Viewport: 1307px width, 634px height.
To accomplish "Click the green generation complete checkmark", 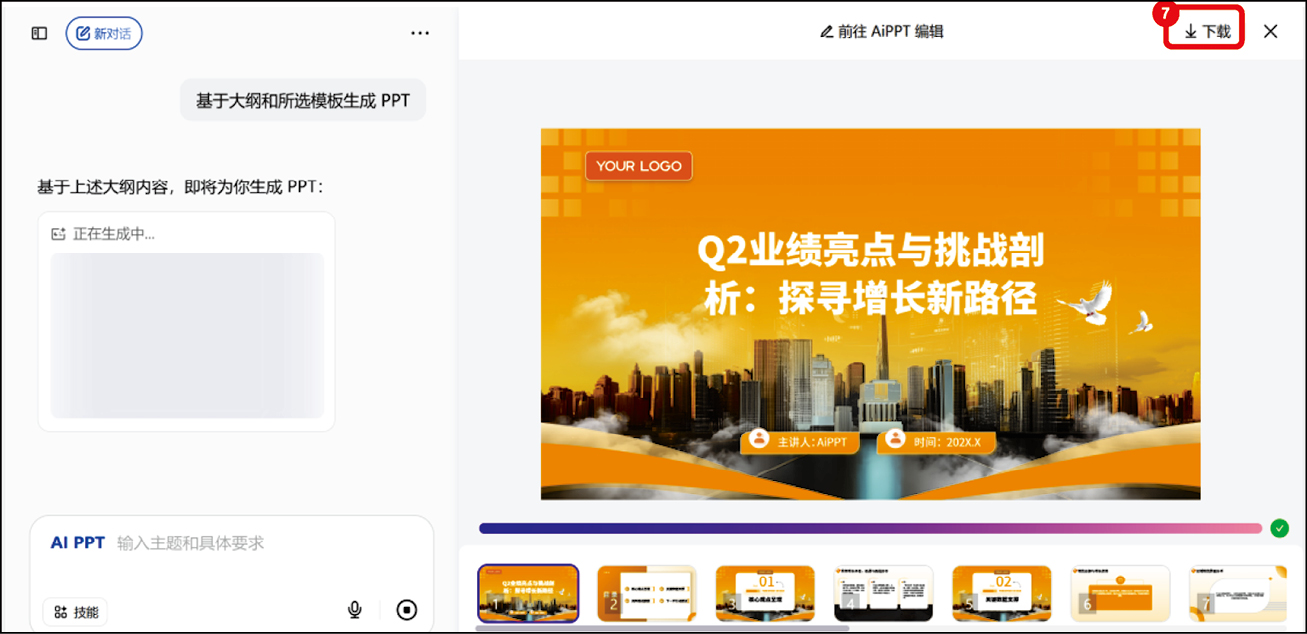I will [x=1279, y=528].
